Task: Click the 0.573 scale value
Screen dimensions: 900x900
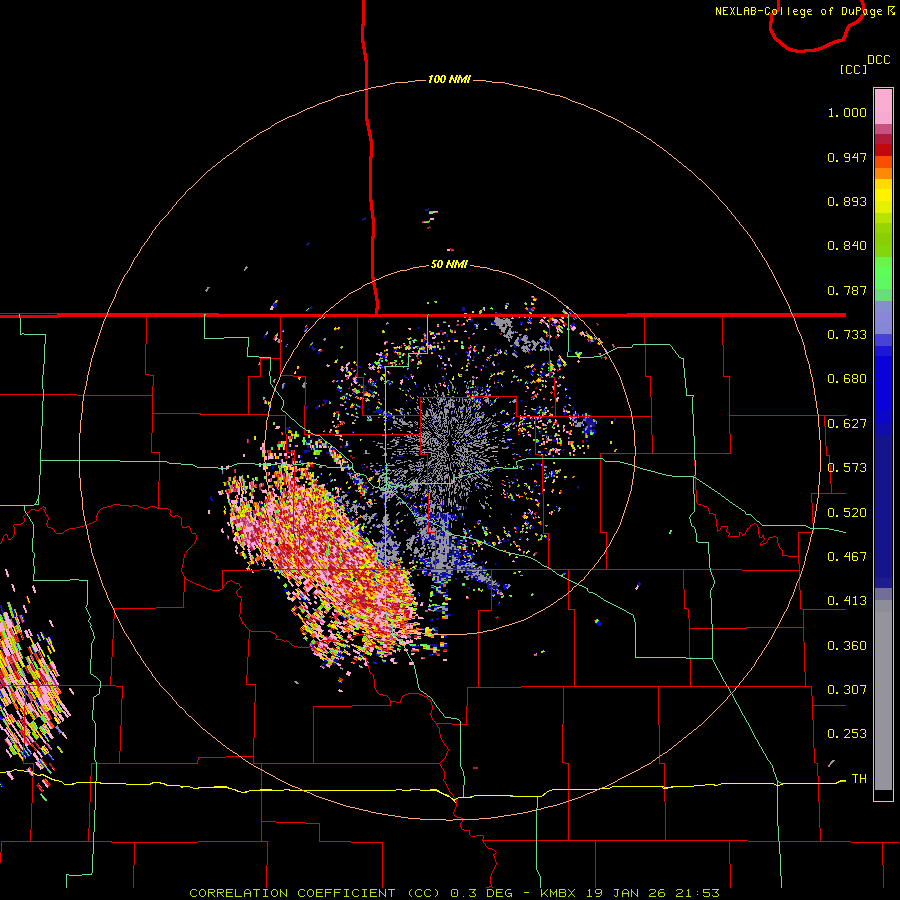Action: click(847, 468)
